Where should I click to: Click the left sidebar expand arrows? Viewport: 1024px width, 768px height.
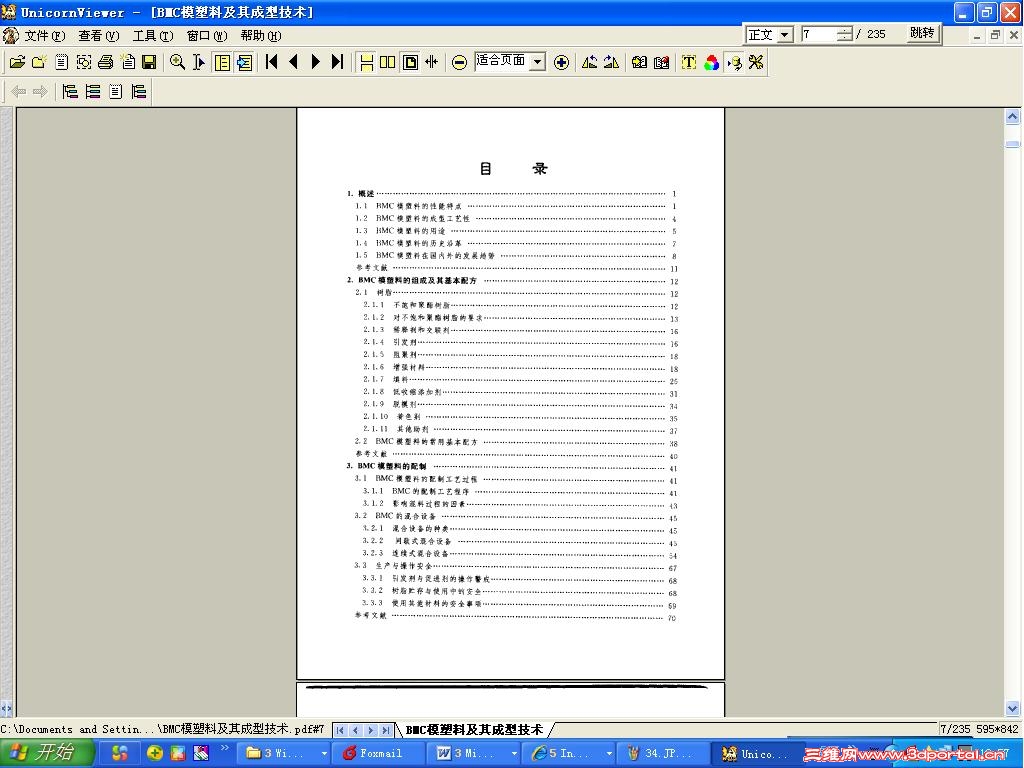[x=6, y=707]
